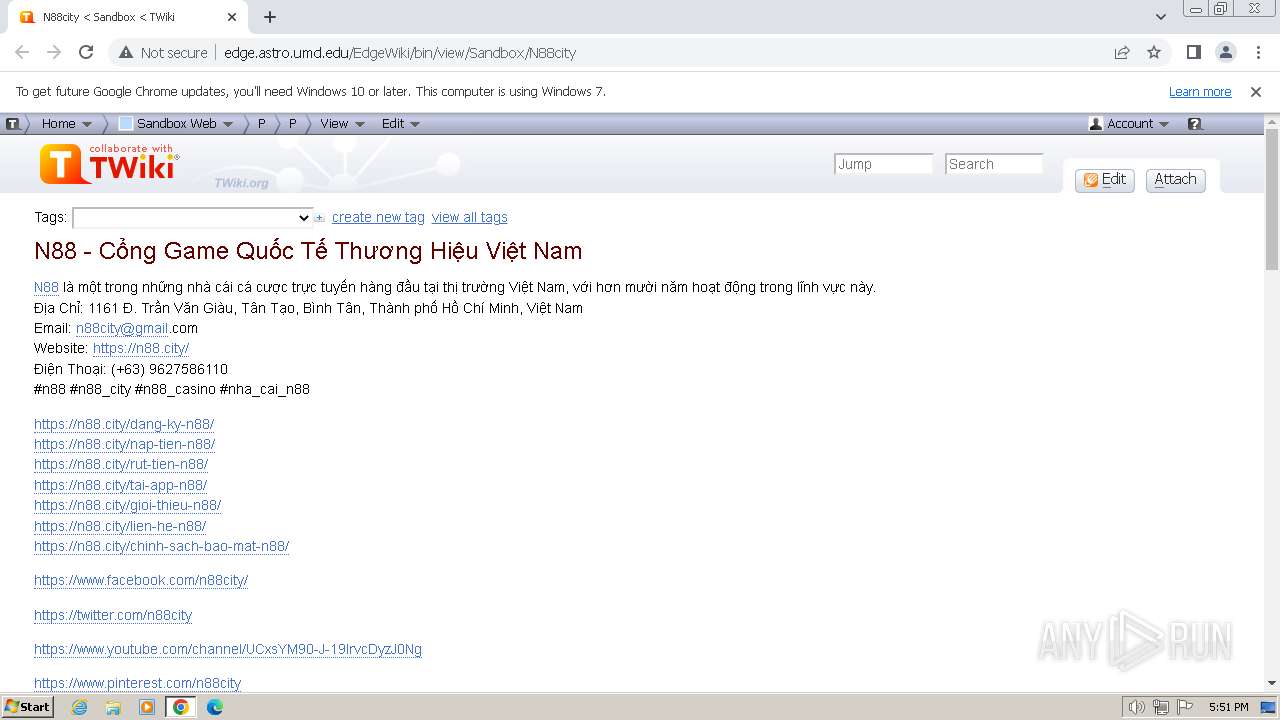The width and height of the screenshot is (1280, 720).
Task: Open the pinterest.com/n88city link
Action: 137,683
